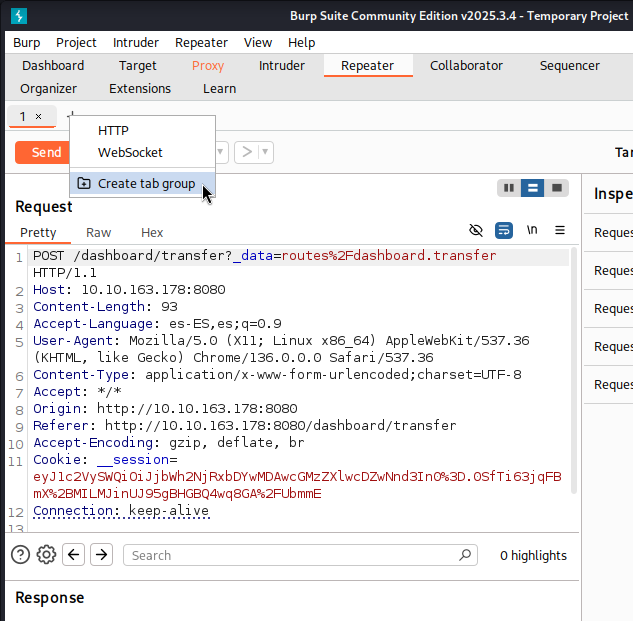Select combined single-pane layout icon
633x621 pixels.
coord(557,188)
